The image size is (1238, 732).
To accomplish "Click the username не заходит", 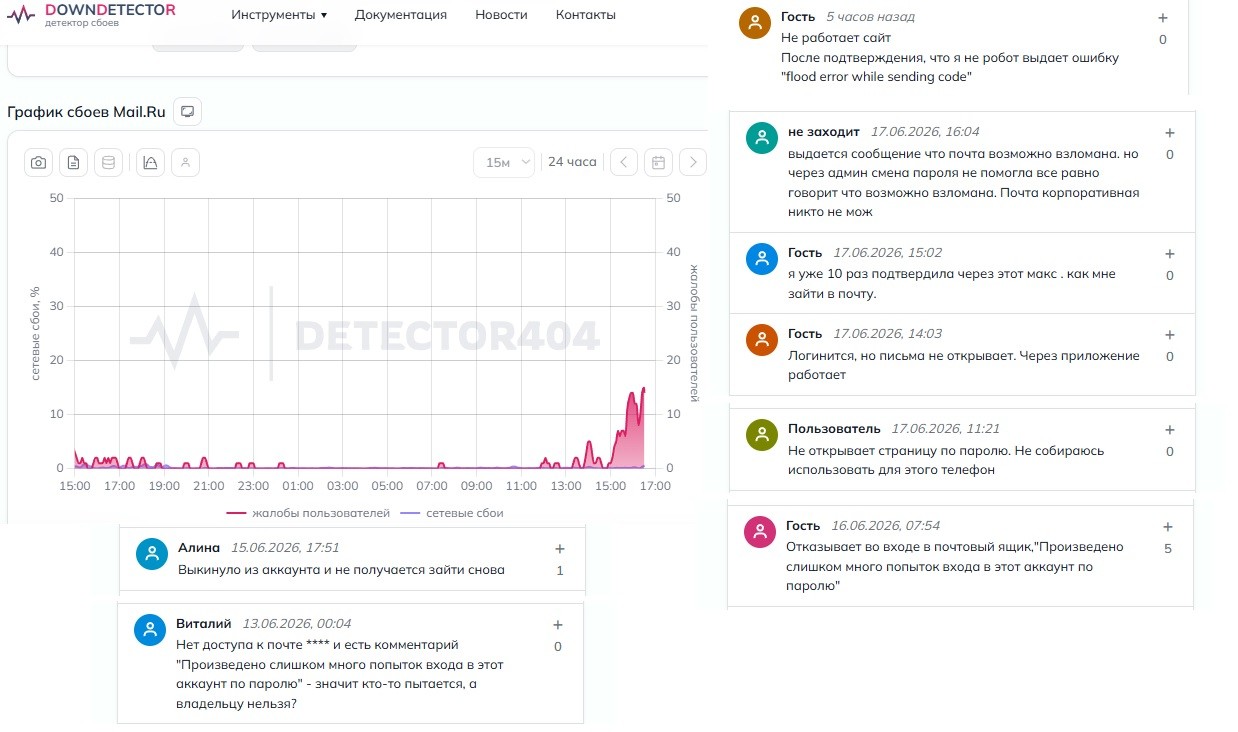I will [x=824, y=132].
